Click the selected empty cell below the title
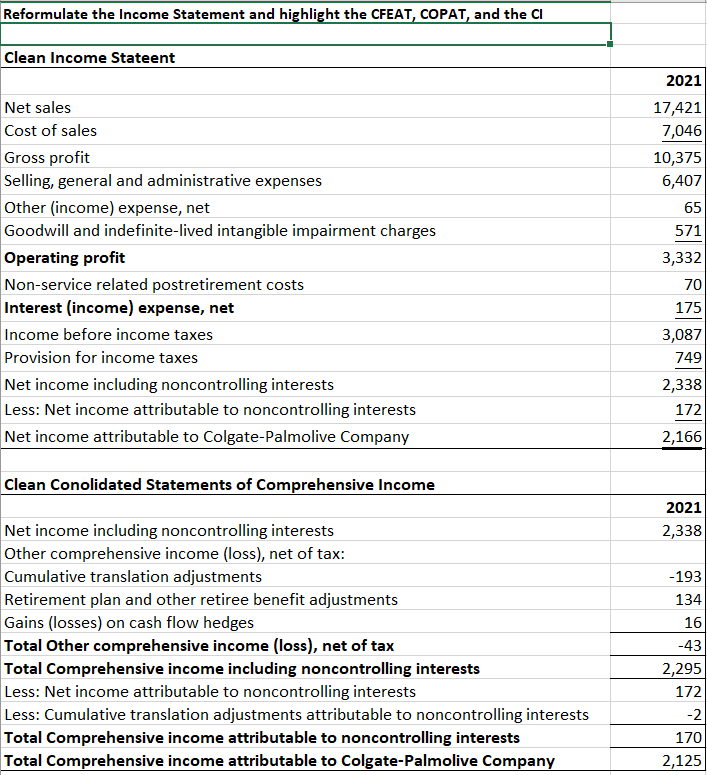 click(x=305, y=34)
